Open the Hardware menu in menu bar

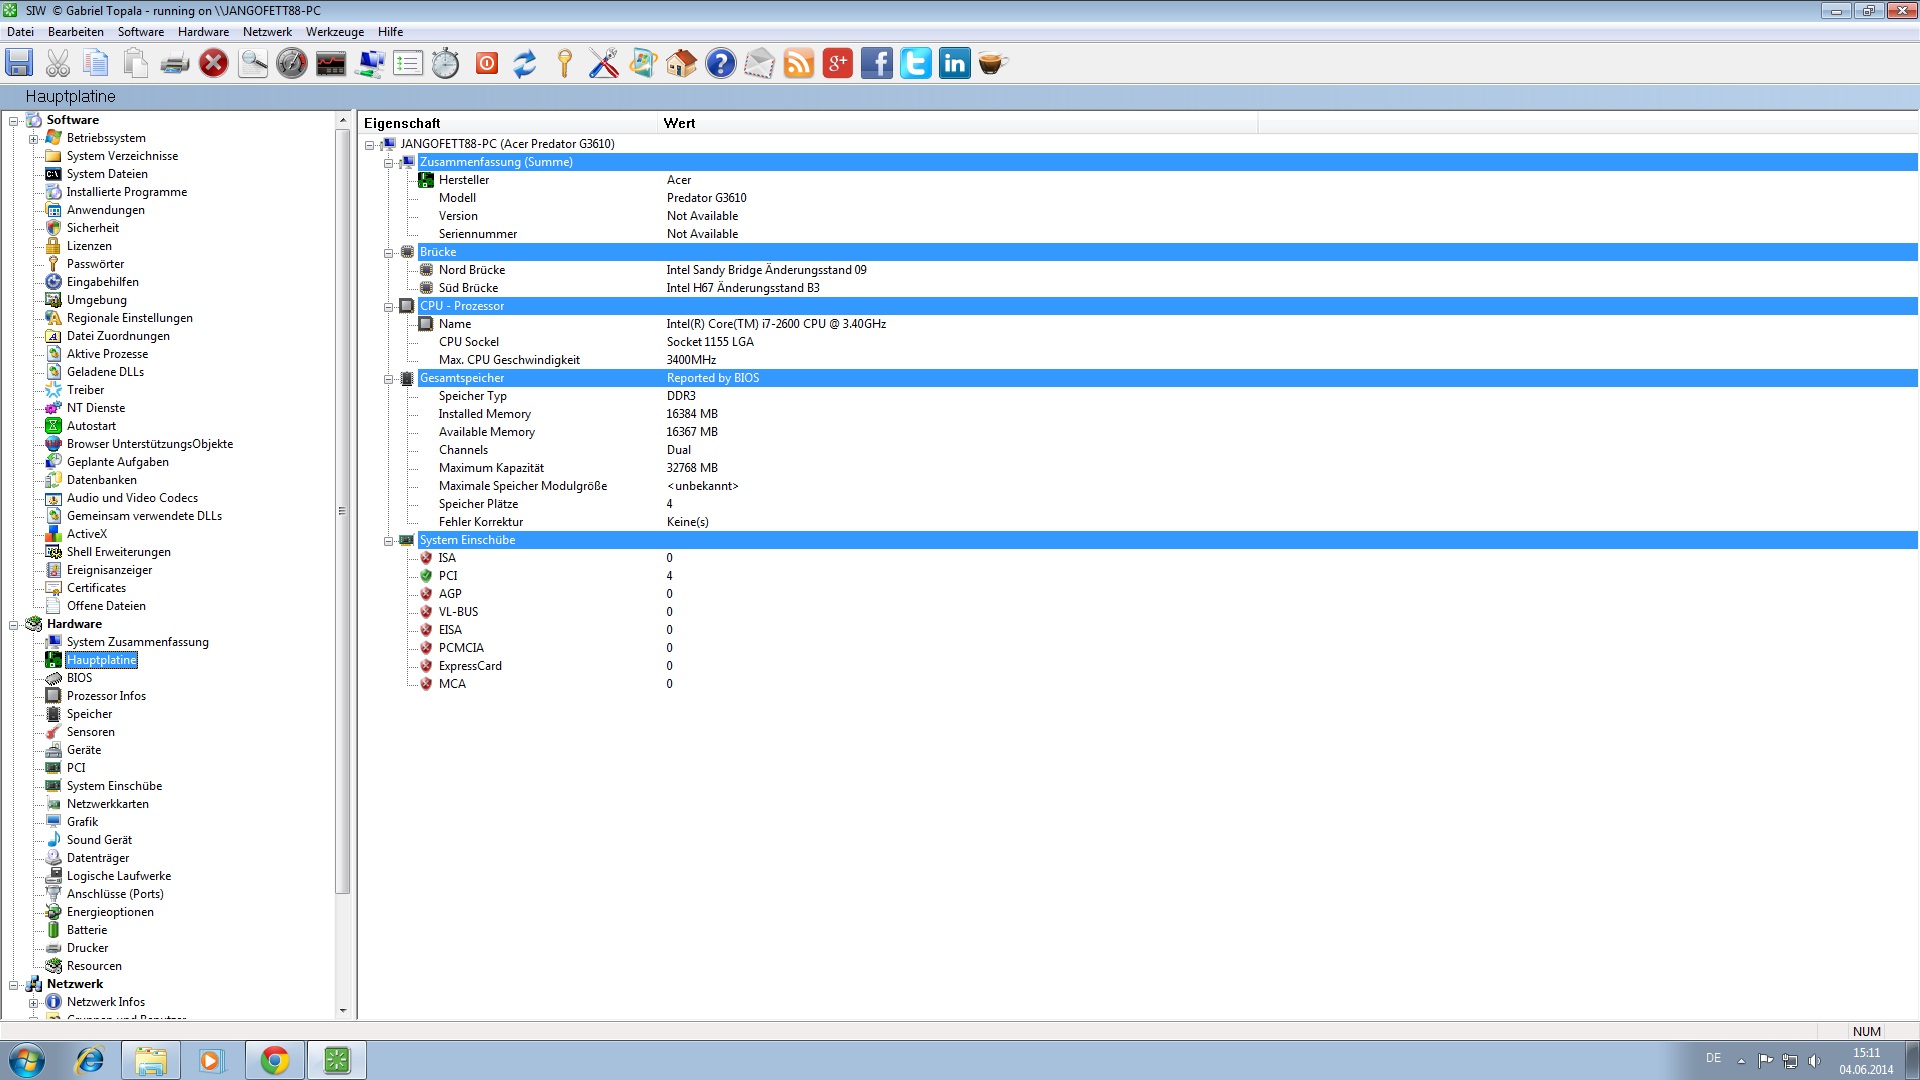click(203, 32)
